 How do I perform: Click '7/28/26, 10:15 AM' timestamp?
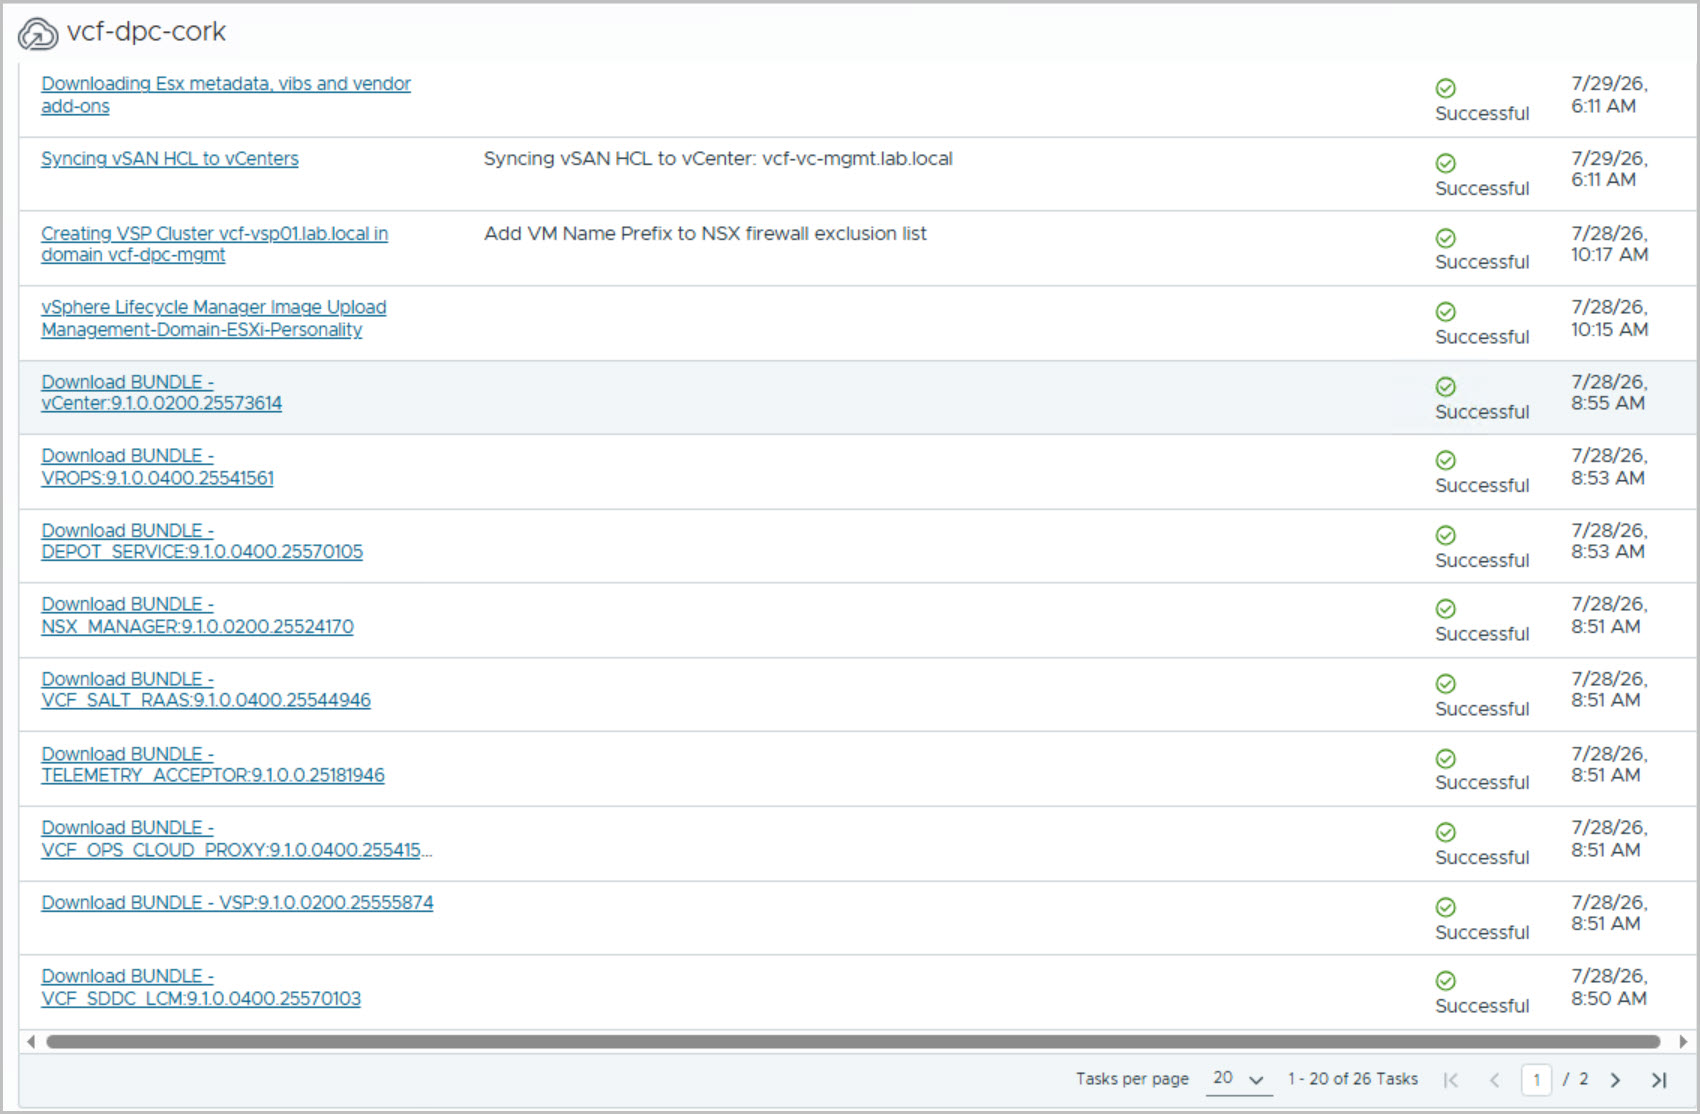1609,318
